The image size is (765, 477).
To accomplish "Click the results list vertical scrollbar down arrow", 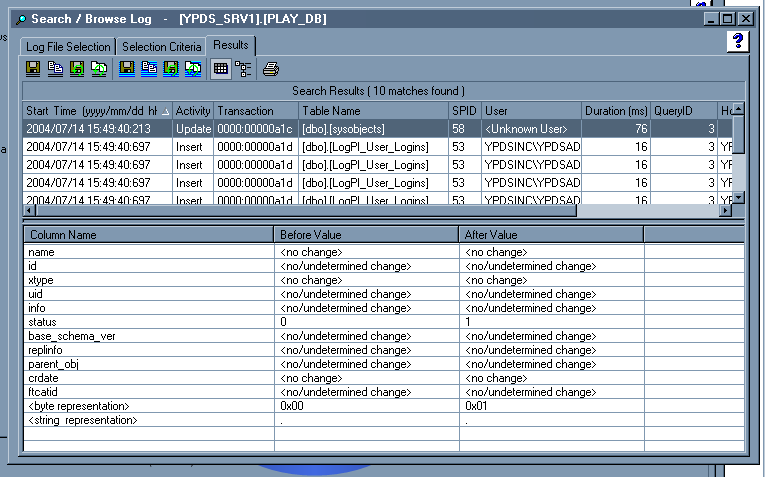I will (x=739, y=196).
